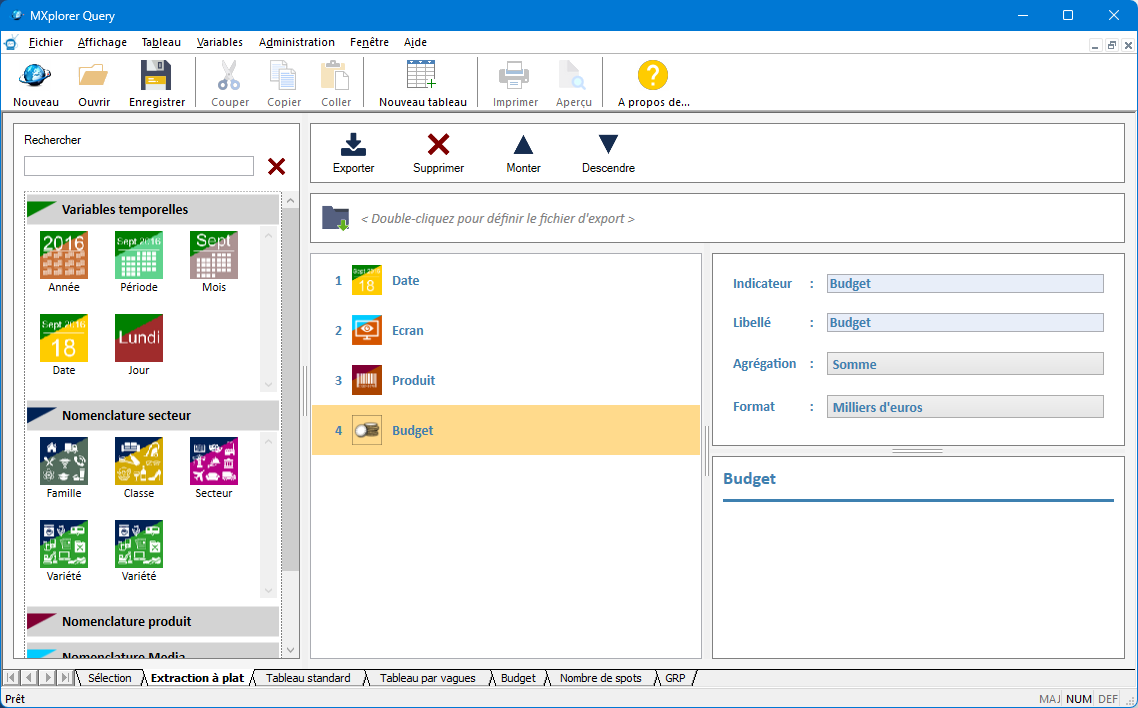Click the left panel vertical scrollbar

coord(290,390)
